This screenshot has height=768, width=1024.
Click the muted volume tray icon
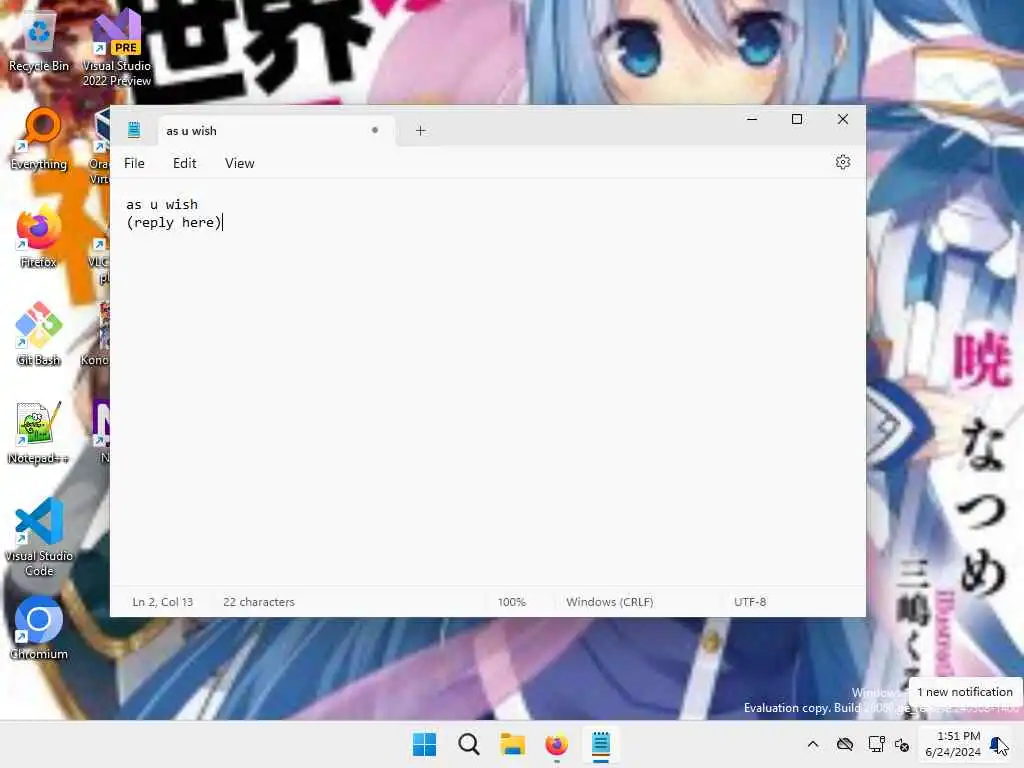coord(902,744)
